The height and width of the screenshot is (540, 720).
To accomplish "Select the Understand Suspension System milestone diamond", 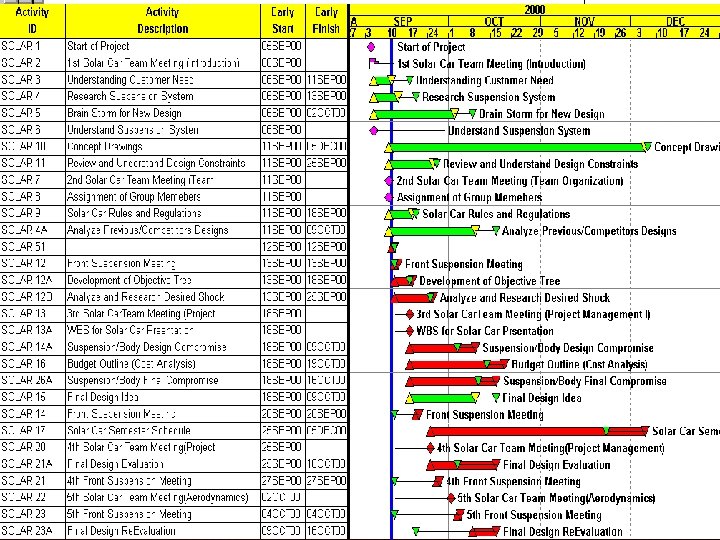I will click(x=374, y=131).
